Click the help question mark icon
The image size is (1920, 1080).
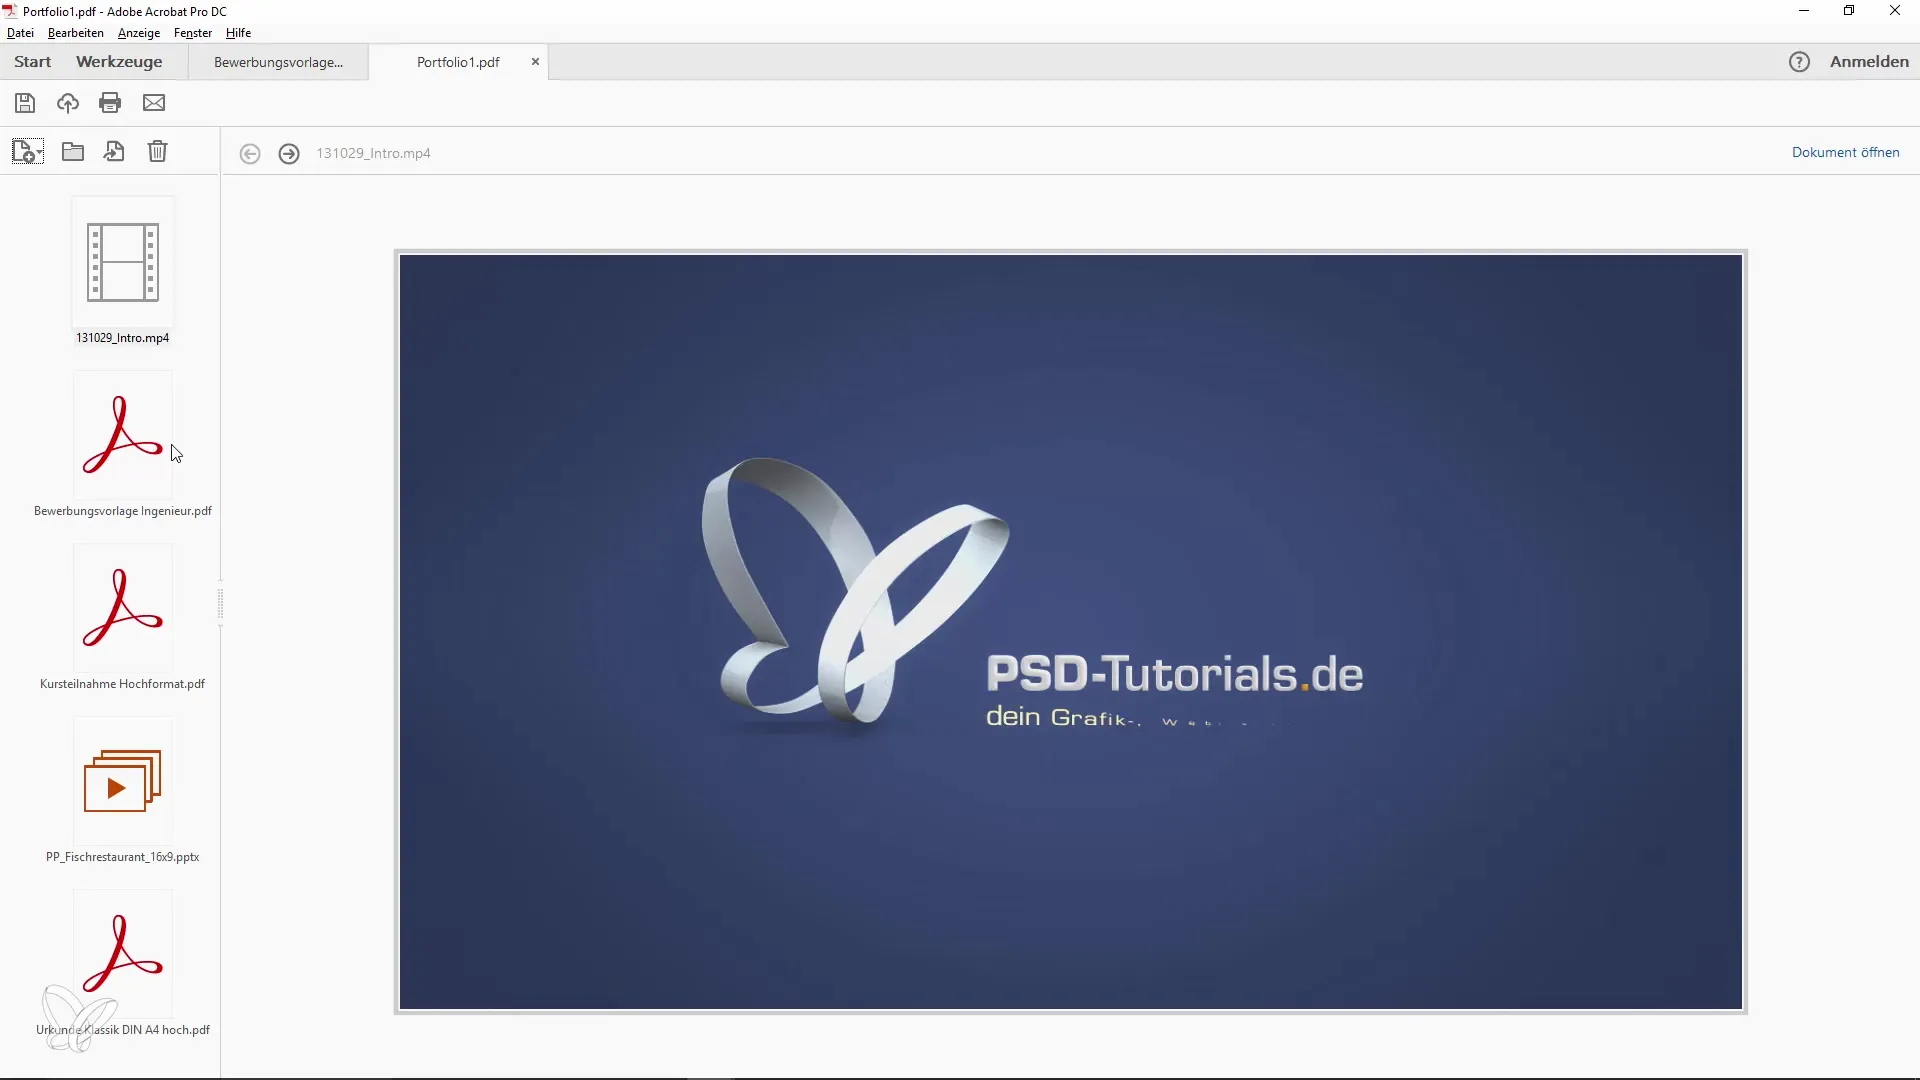(1799, 62)
